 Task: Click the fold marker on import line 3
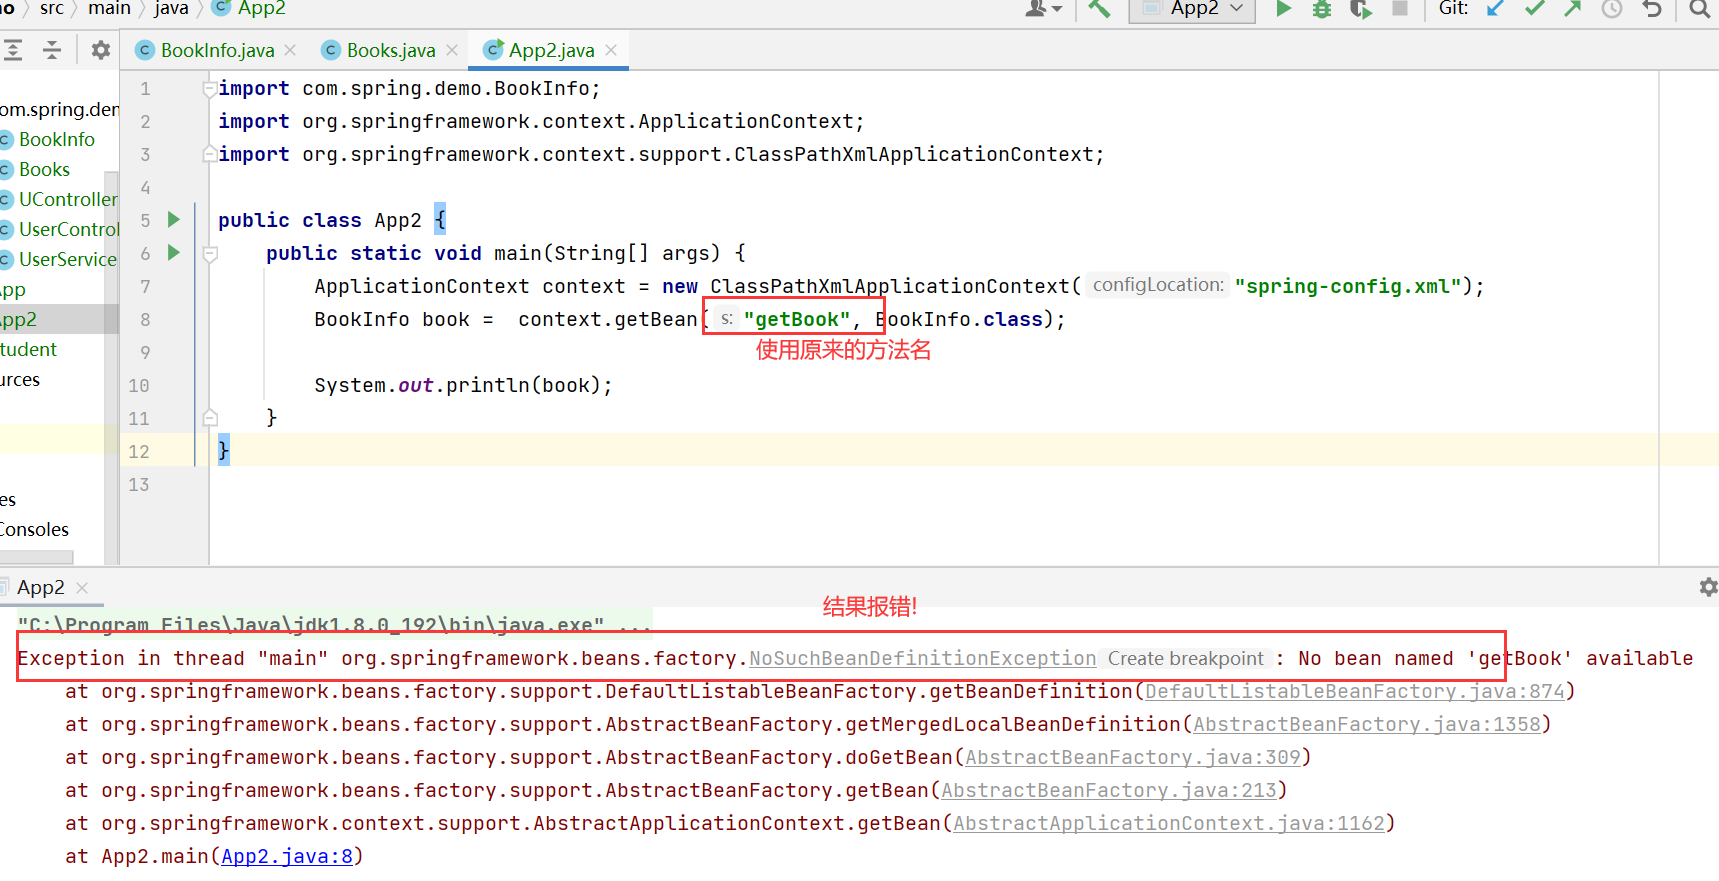tap(210, 154)
